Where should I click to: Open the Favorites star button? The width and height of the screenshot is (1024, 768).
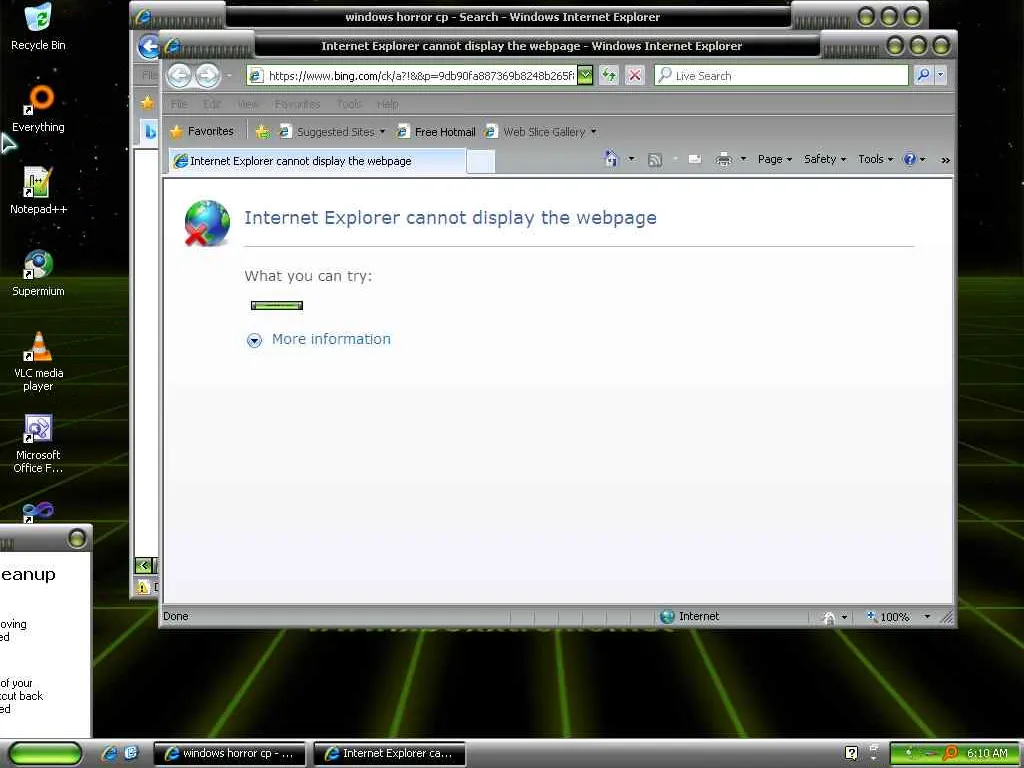[202, 131]
